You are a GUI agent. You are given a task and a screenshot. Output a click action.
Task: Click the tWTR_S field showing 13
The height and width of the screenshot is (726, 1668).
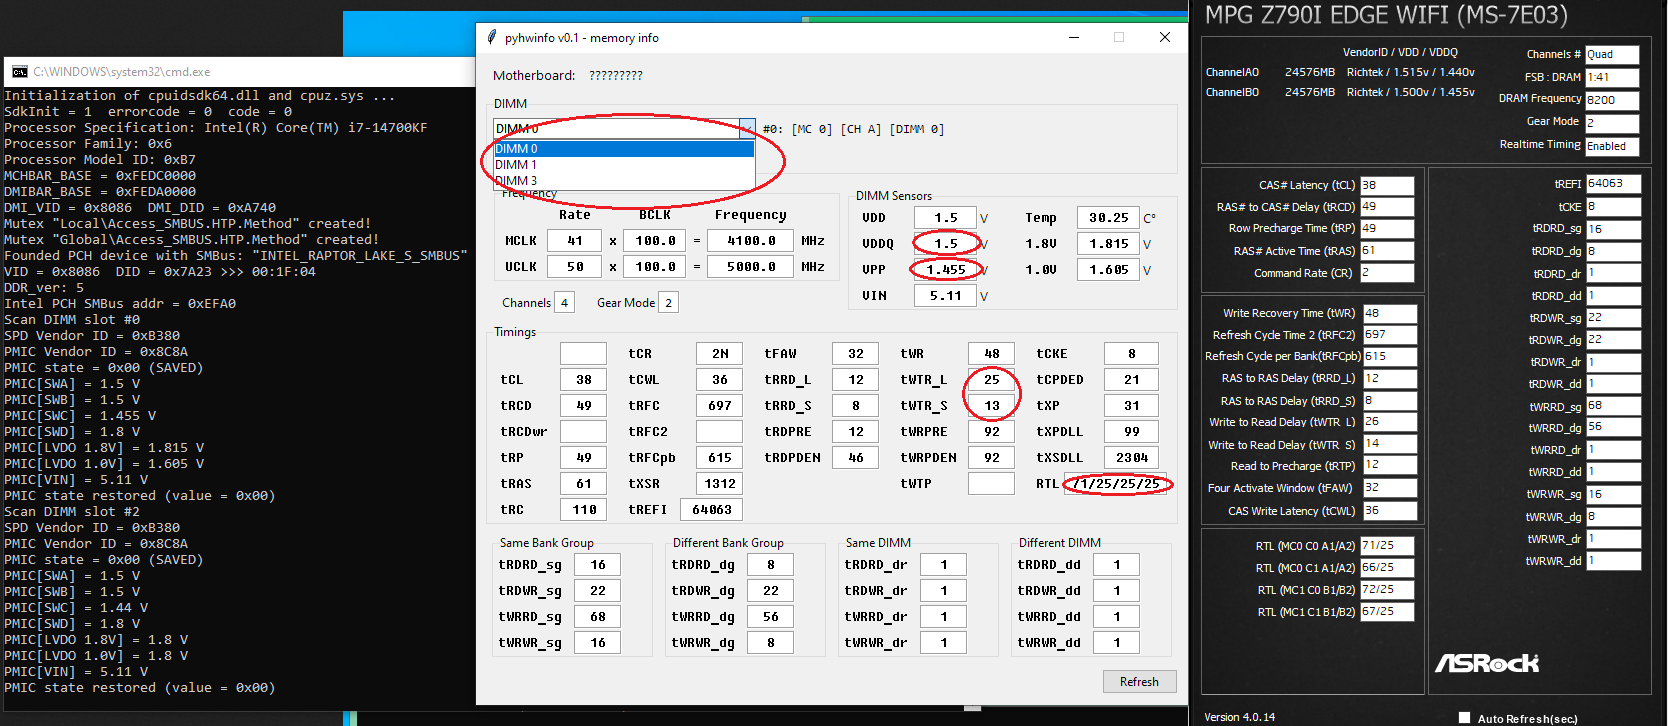pos(992,406)
